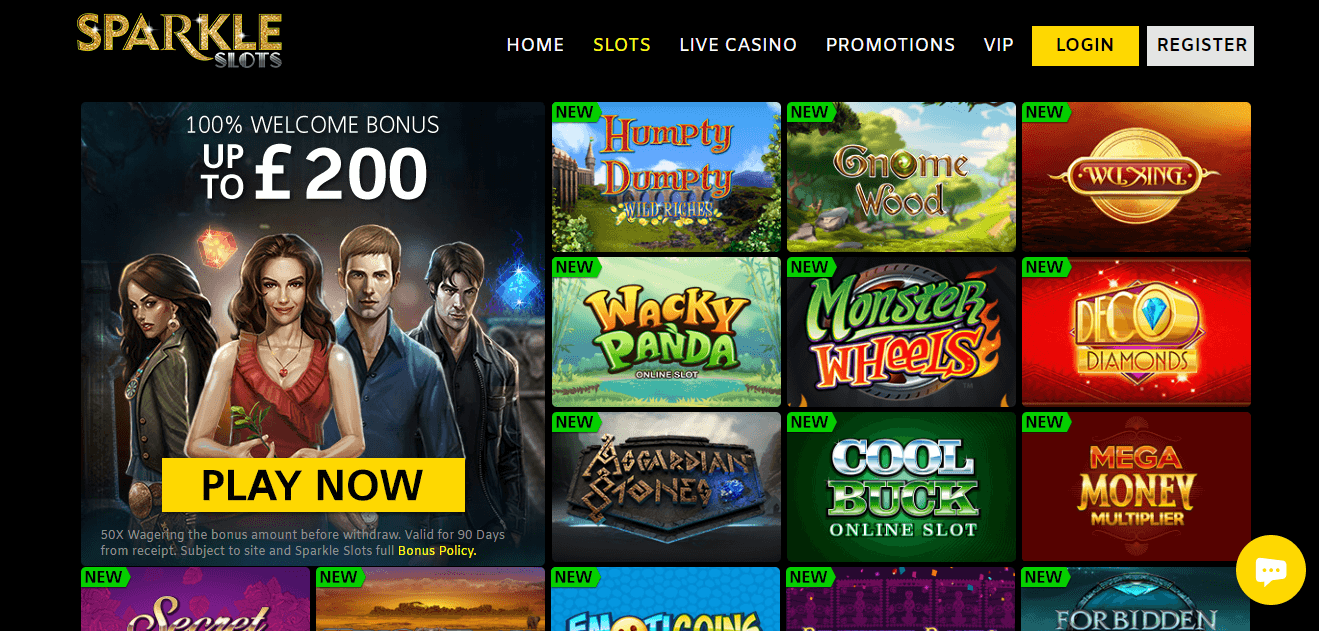Viewport: 1319px width, 631px height.
Task: Open the Monster Wheels game tile
Action: pos(901,332)
